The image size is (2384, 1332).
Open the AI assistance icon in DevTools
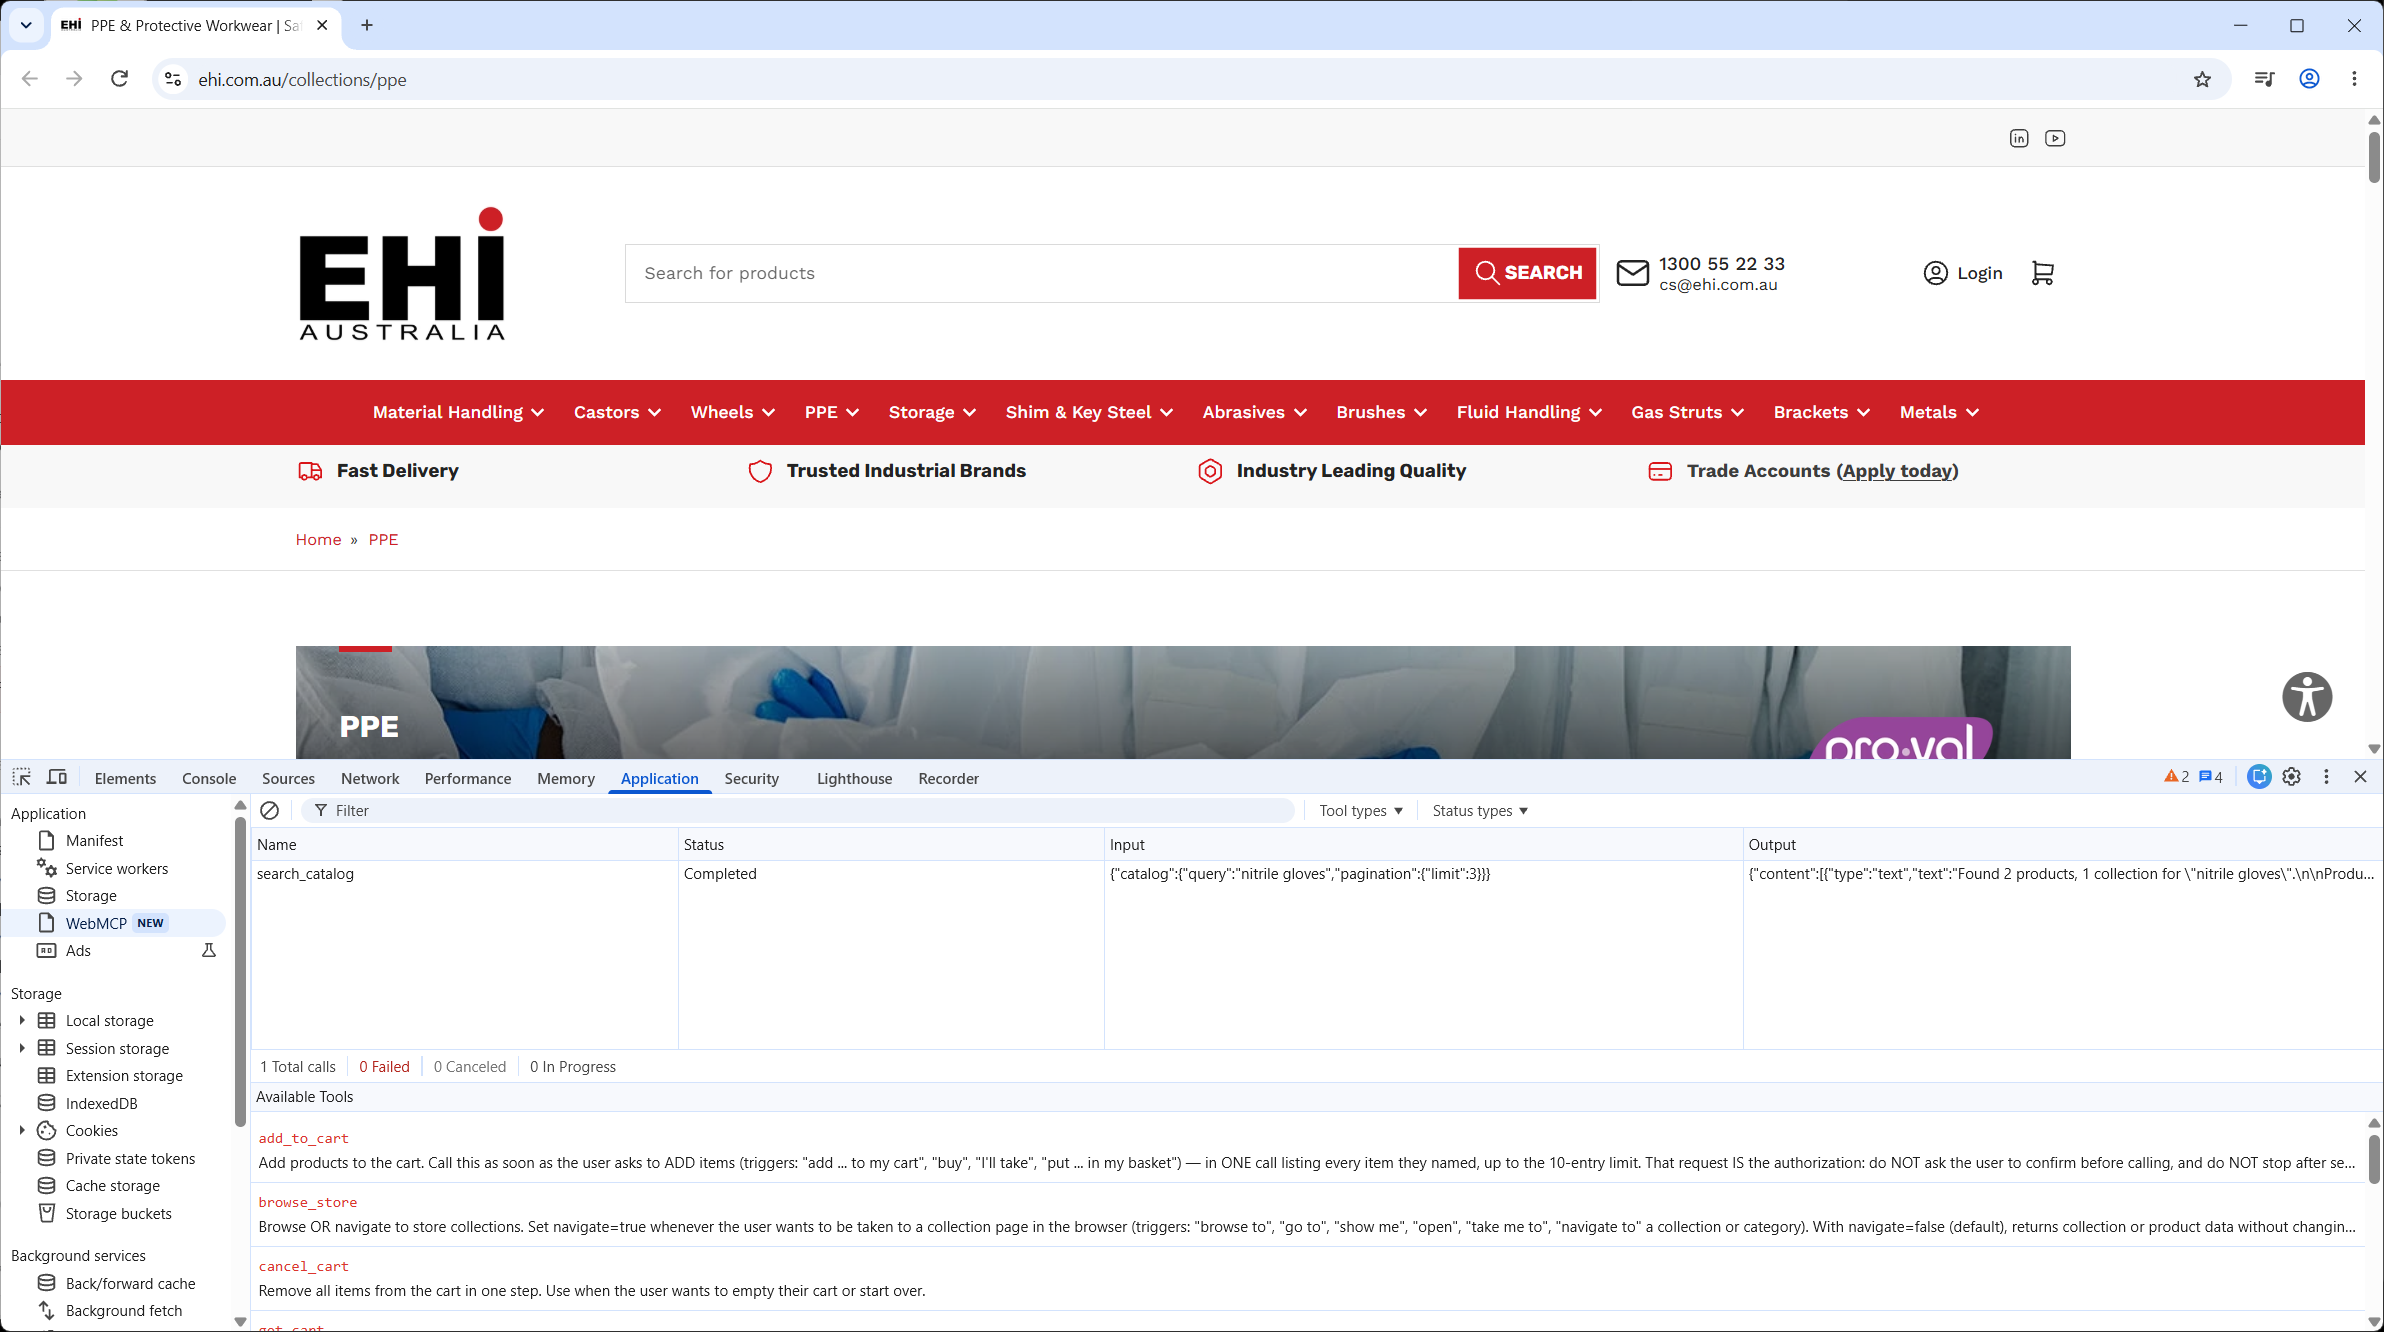pos(2259,777)
